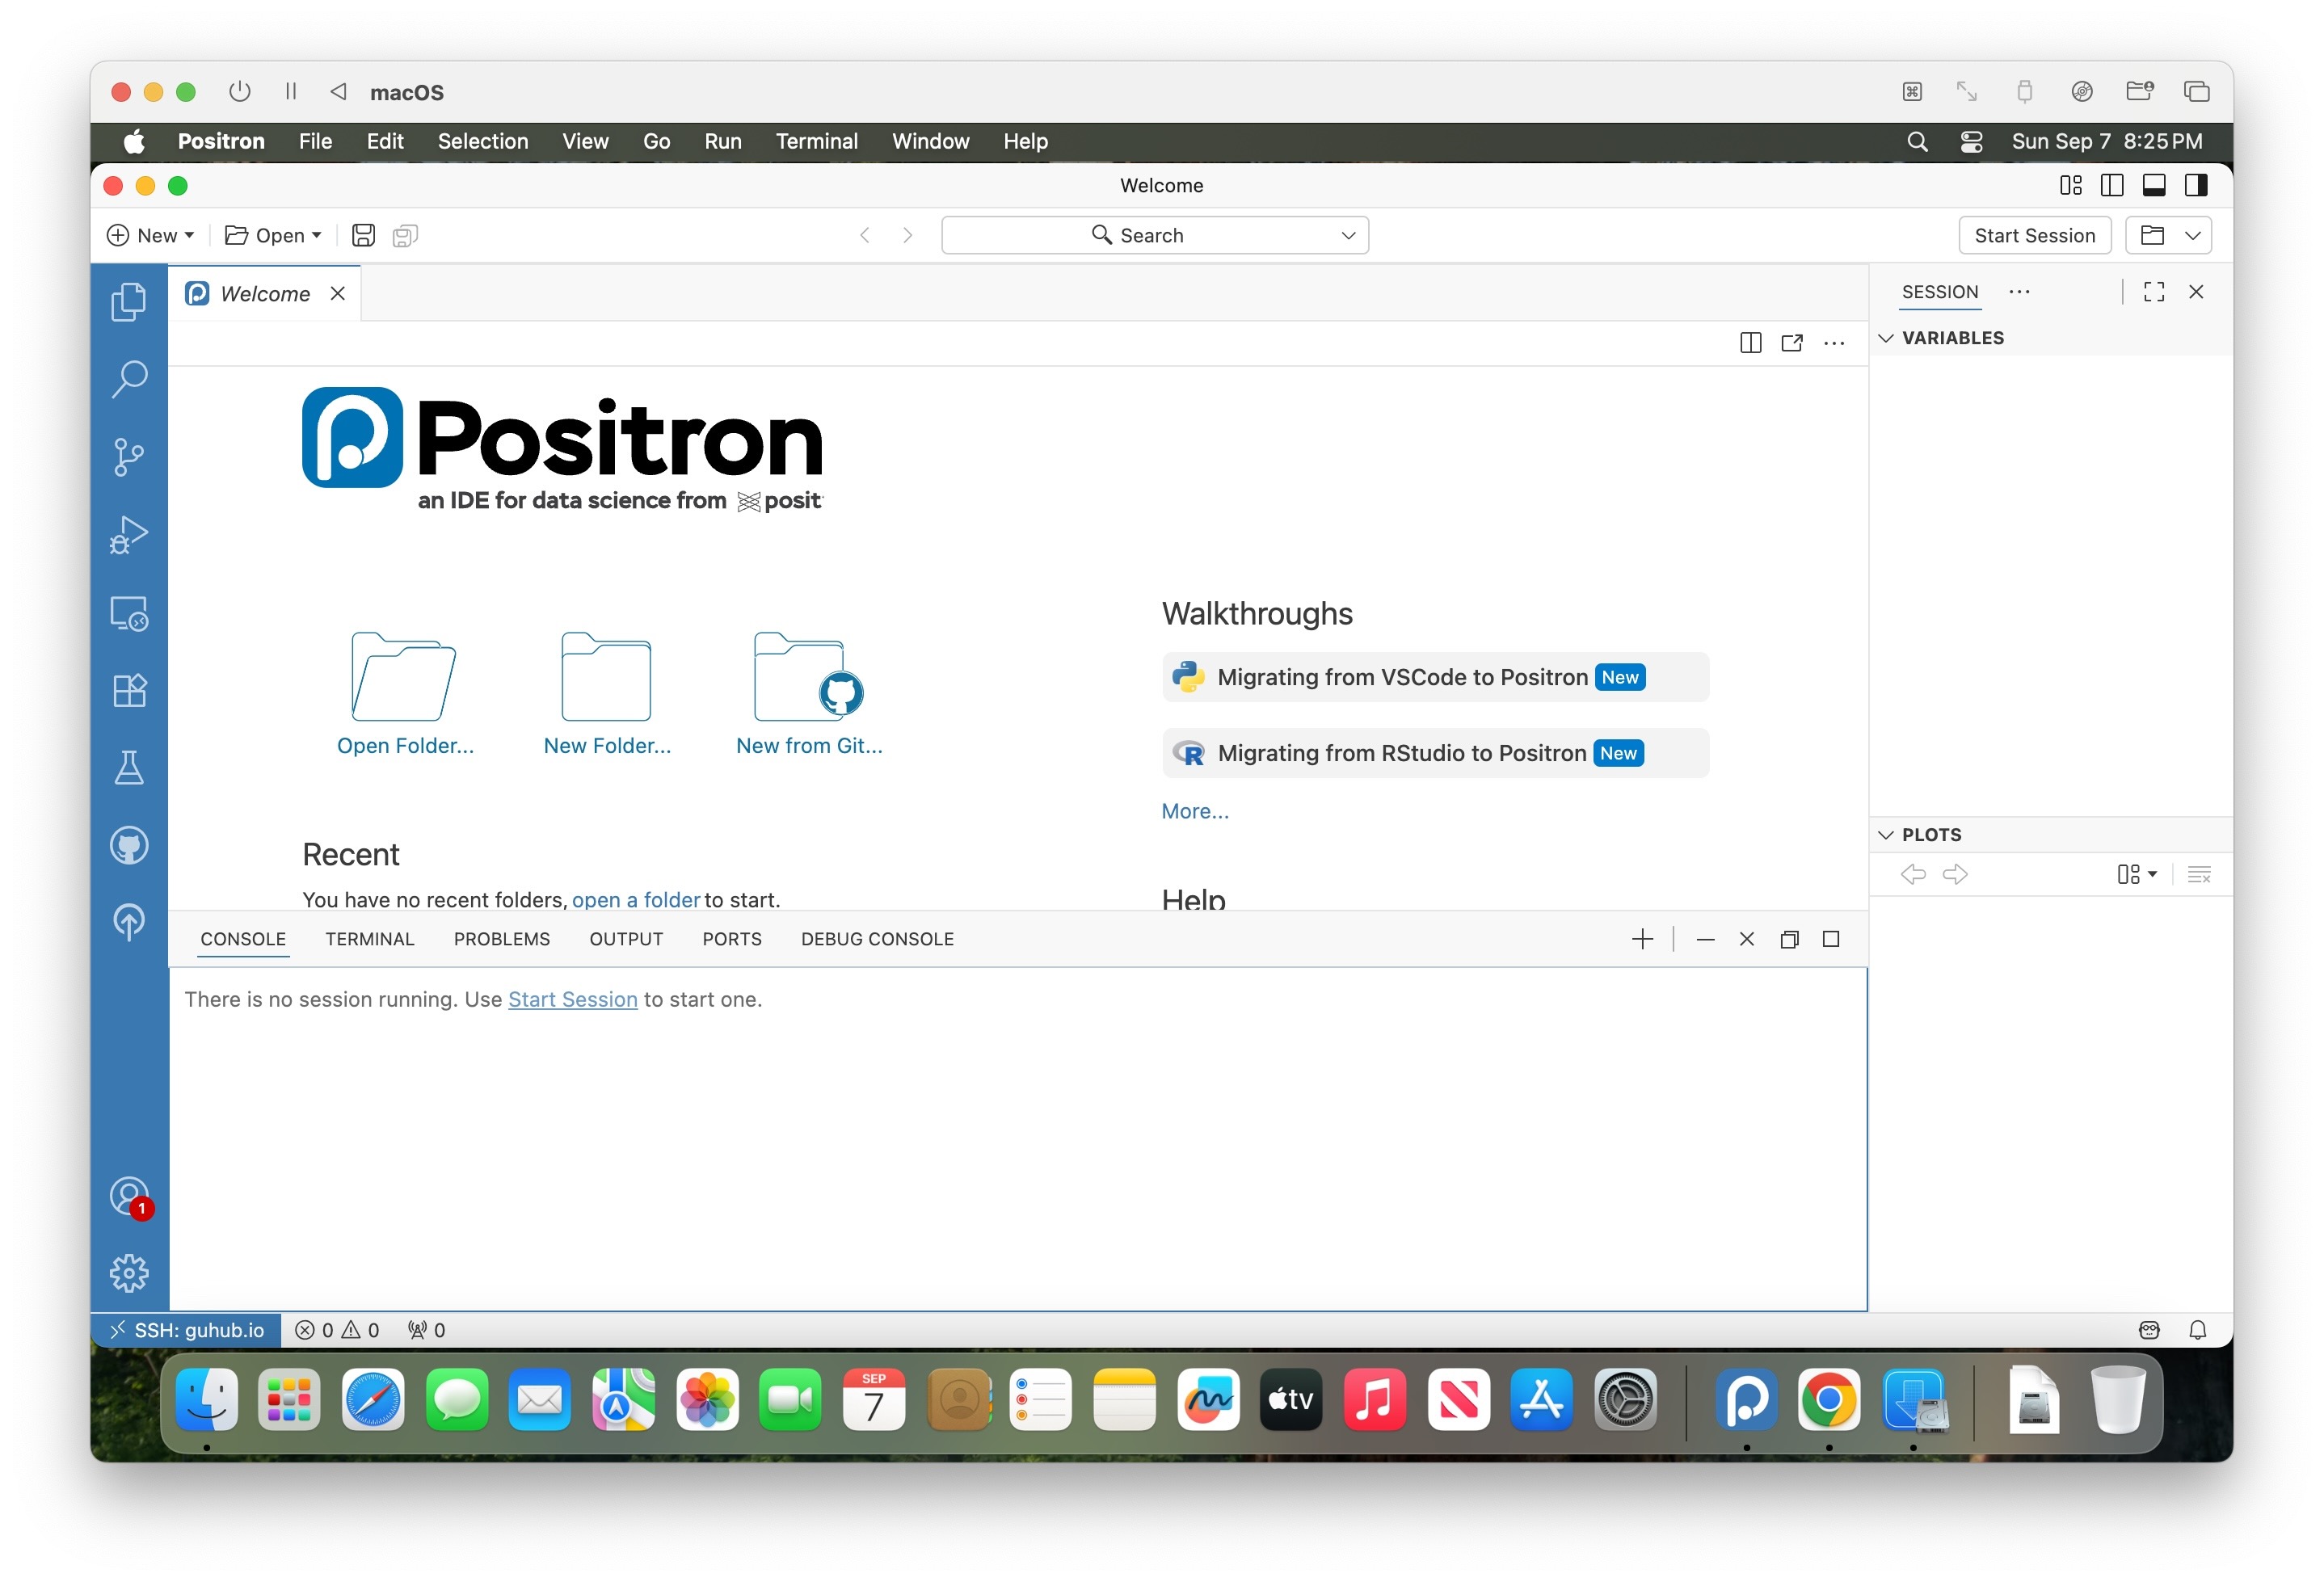Open the GitHub view in activity bar

(x=129, y=846)
